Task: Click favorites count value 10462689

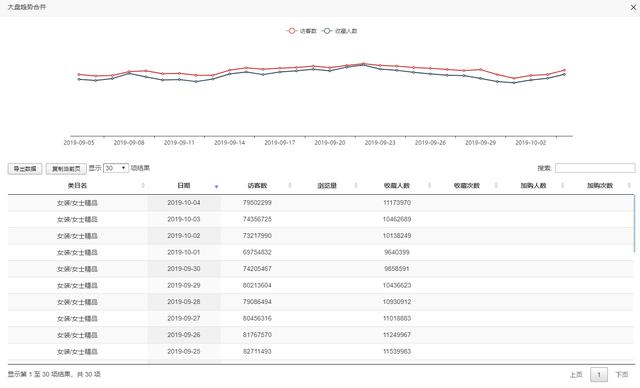Action: coord(397,219)
